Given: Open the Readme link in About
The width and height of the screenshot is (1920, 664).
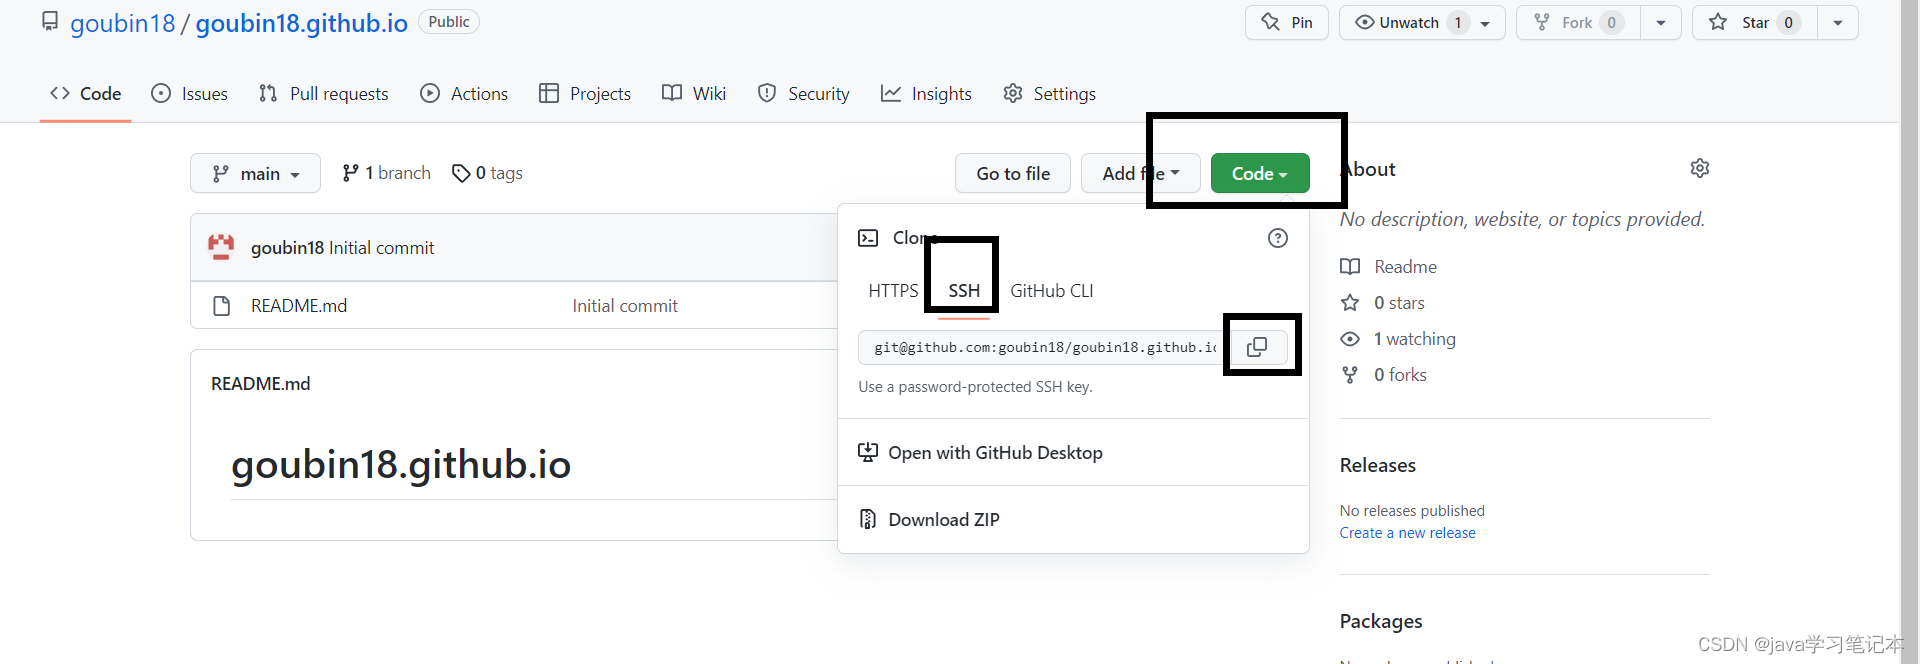Looking at the screenshot, I should point(1389,267).
